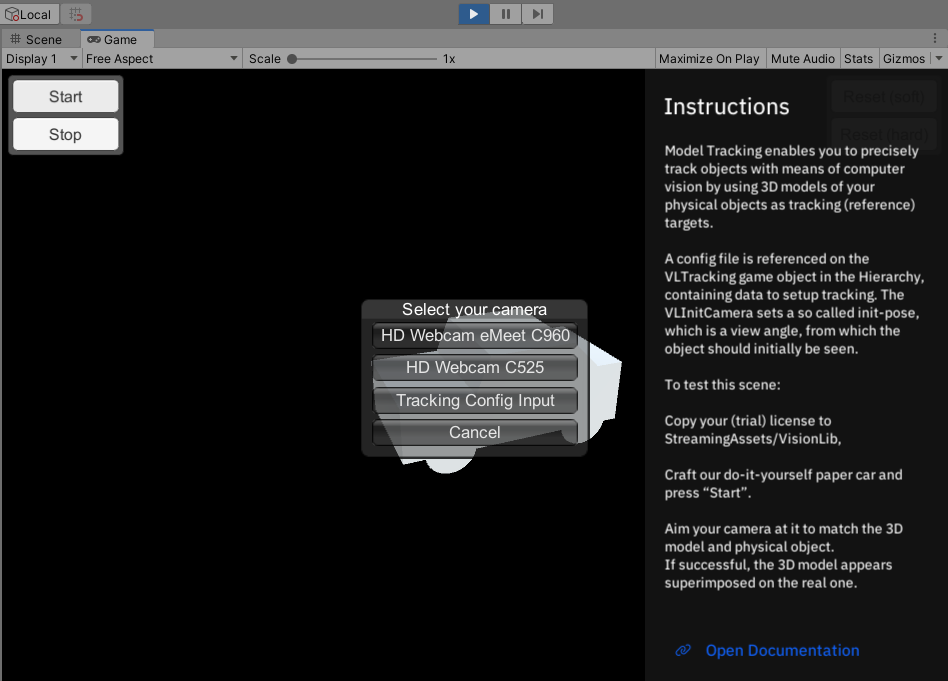
Task: Click the Play button in toolbar
Action: coord(474,14)
